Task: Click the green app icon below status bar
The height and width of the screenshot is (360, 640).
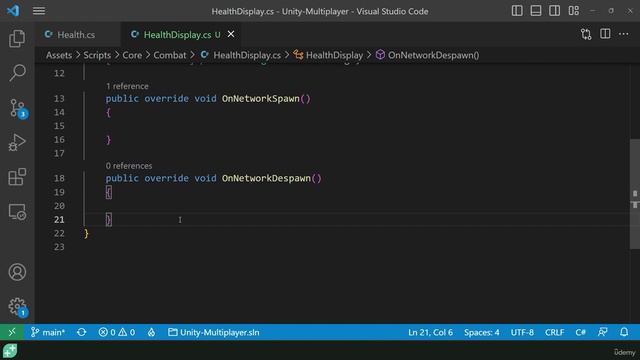Action: 10,351
